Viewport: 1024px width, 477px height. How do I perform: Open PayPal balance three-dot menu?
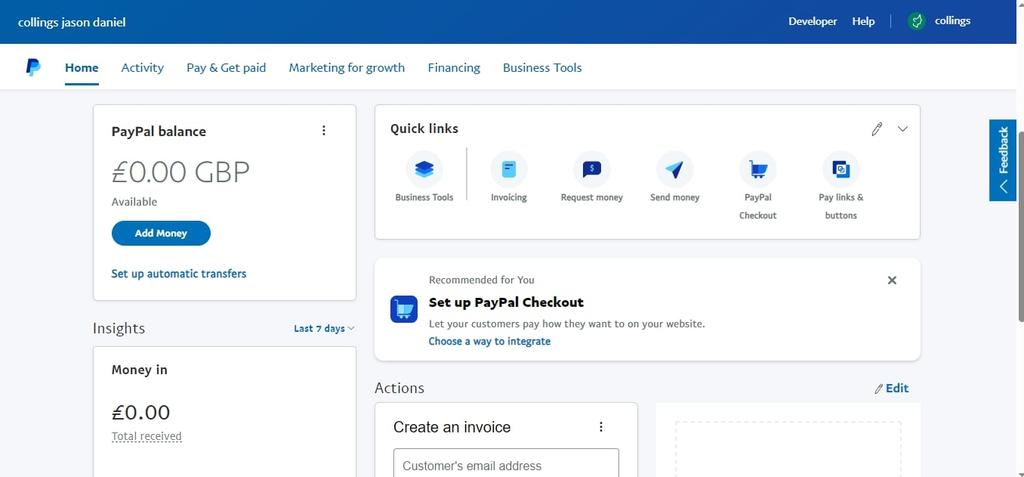click(x=323, y=131)
